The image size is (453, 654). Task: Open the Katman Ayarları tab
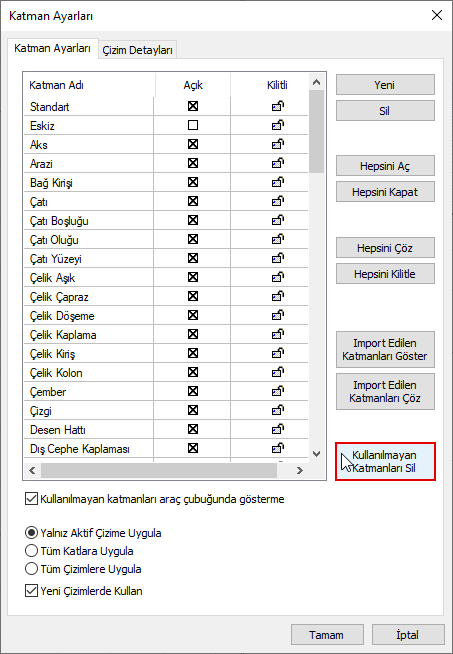[x=53, y=48]
